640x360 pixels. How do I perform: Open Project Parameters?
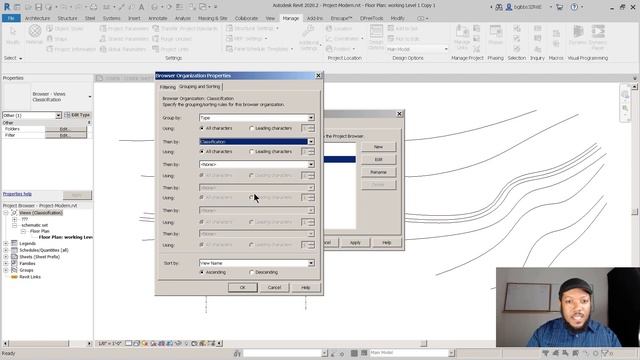point(124,29)
